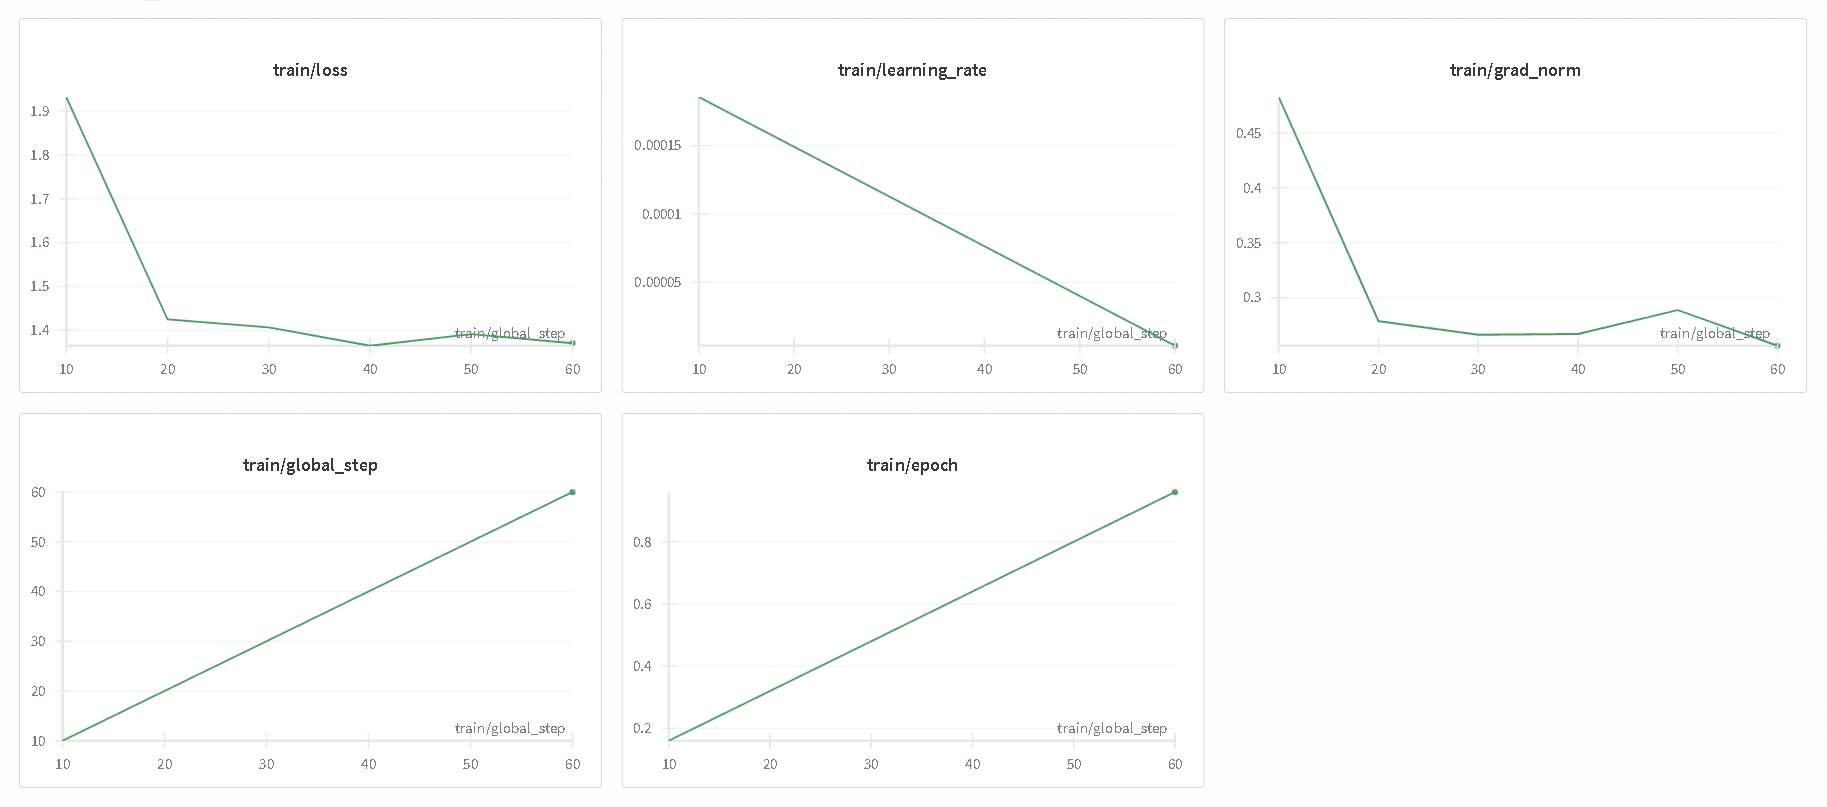Select the 50 y-axis tick on train/global_step chart
Viewport: 1827px width, 807px height.
click(38, 542)
